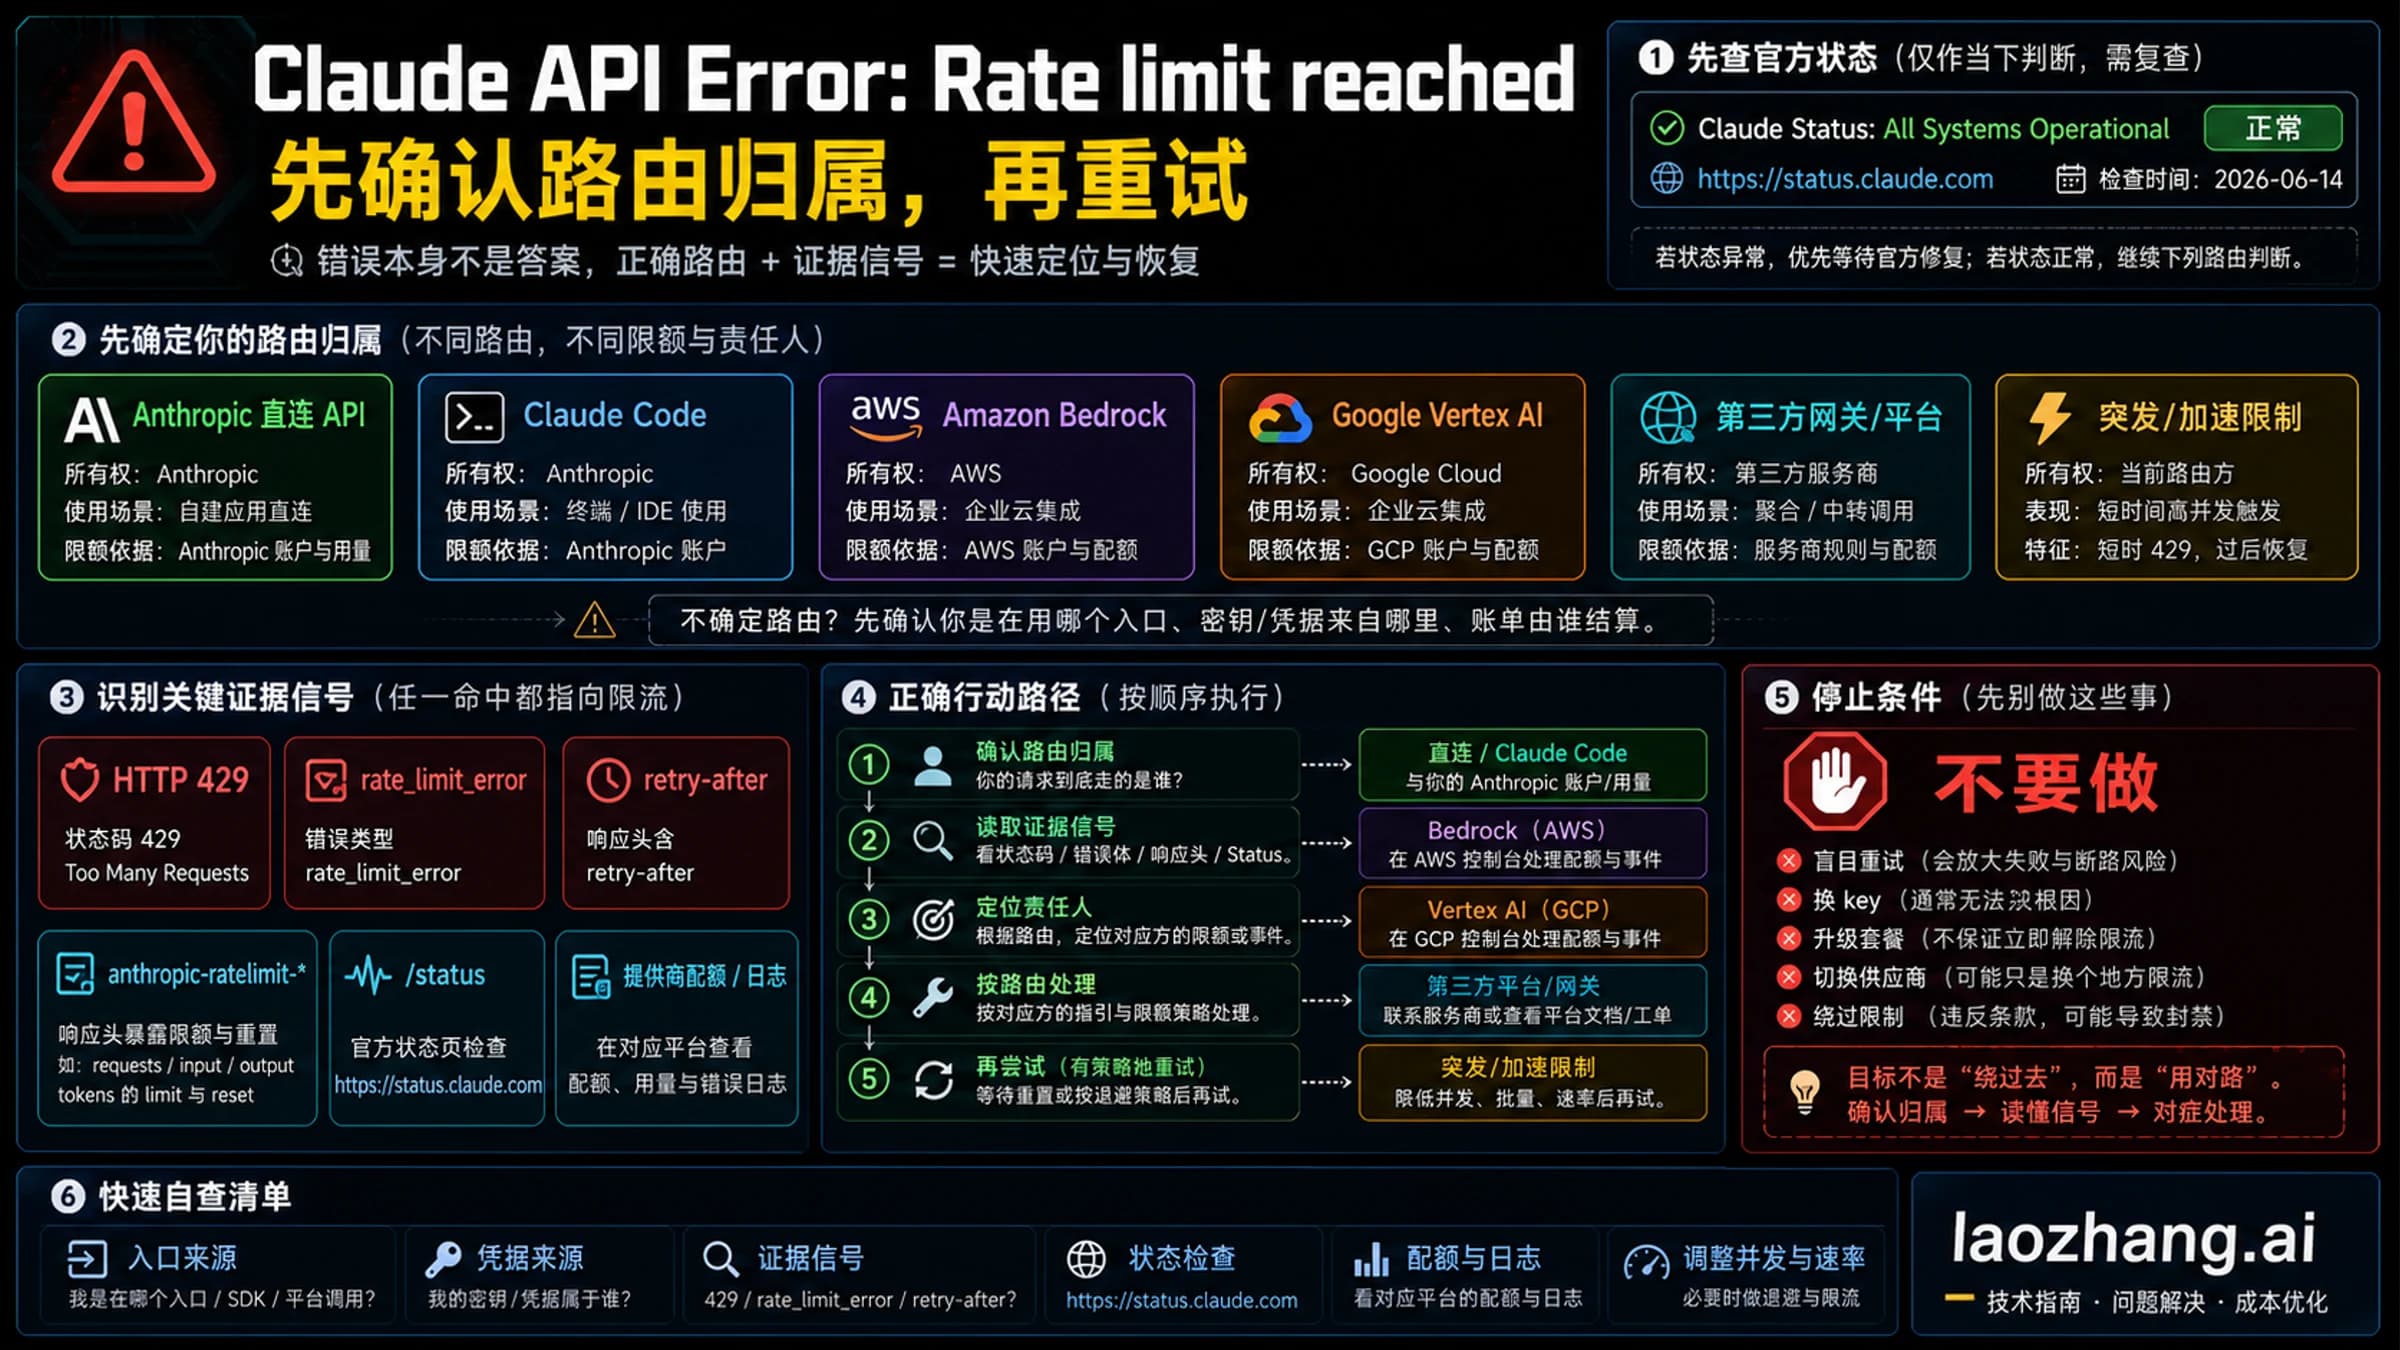
Task: Click the red X beside 升级套餐
Action: point(1788,939)
